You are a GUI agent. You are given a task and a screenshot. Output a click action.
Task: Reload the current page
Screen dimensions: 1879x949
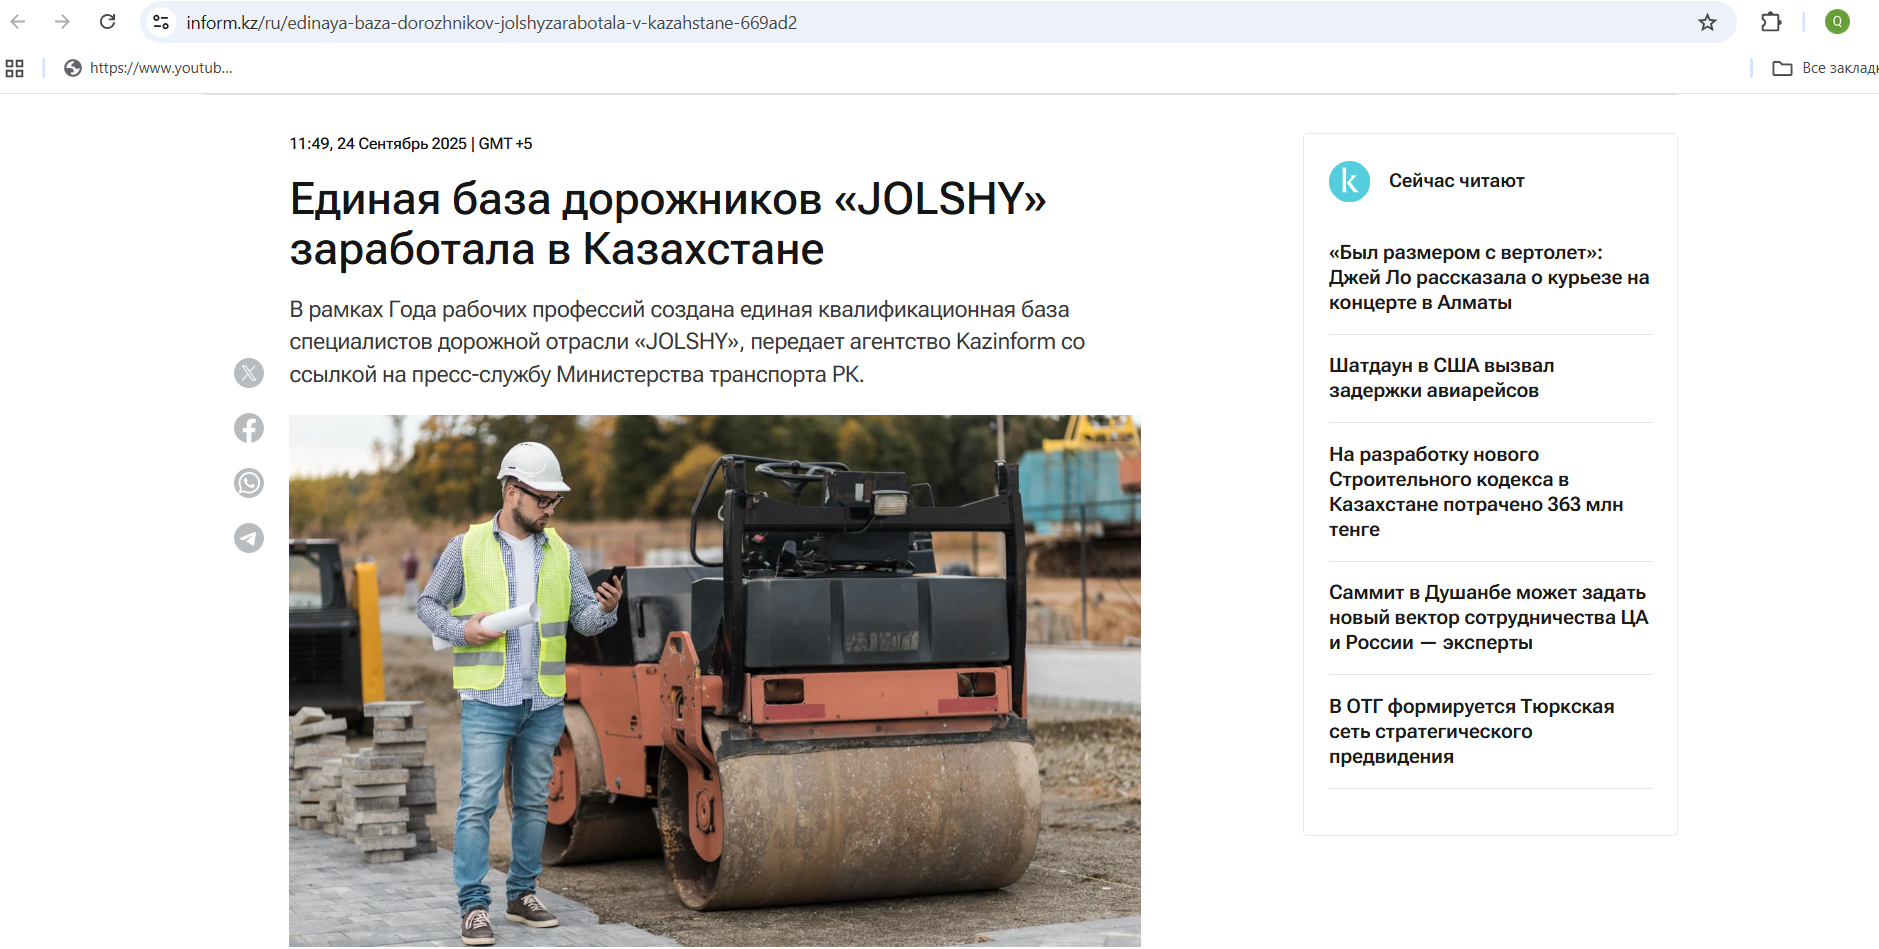click(108, 22)
